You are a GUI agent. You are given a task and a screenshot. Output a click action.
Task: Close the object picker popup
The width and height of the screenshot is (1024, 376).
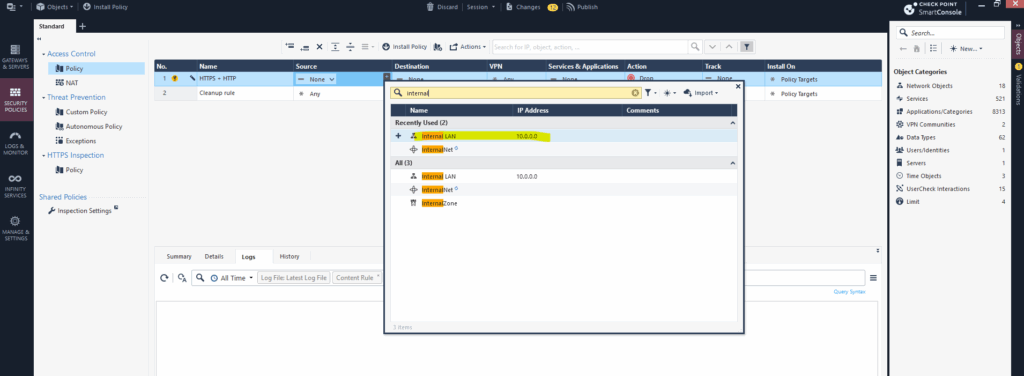click(738, 86)
